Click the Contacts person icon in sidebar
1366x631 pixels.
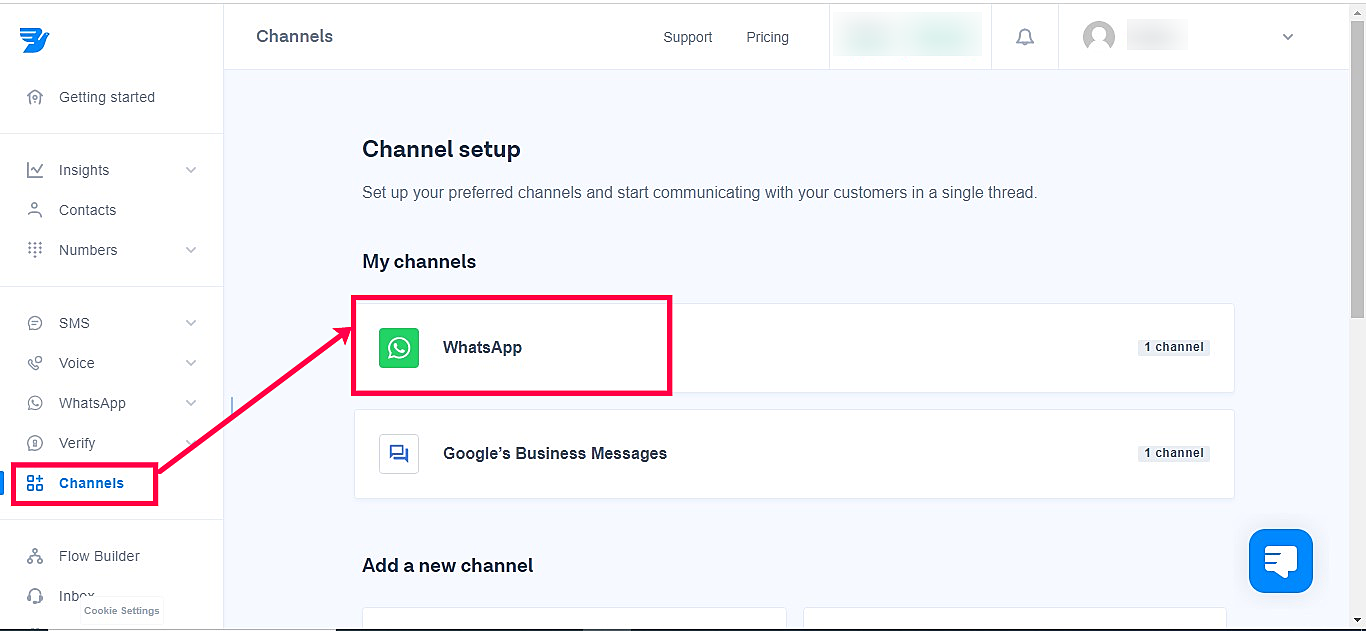[x=35, y=210]
